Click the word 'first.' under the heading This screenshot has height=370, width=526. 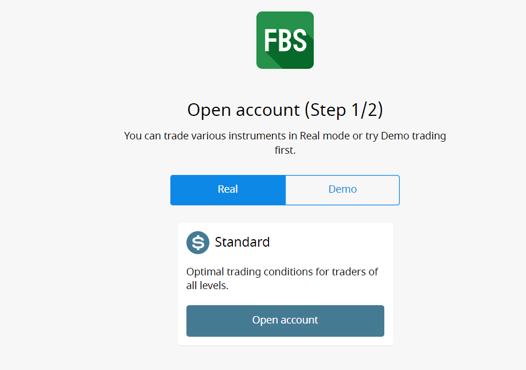(x=285, y=150)
